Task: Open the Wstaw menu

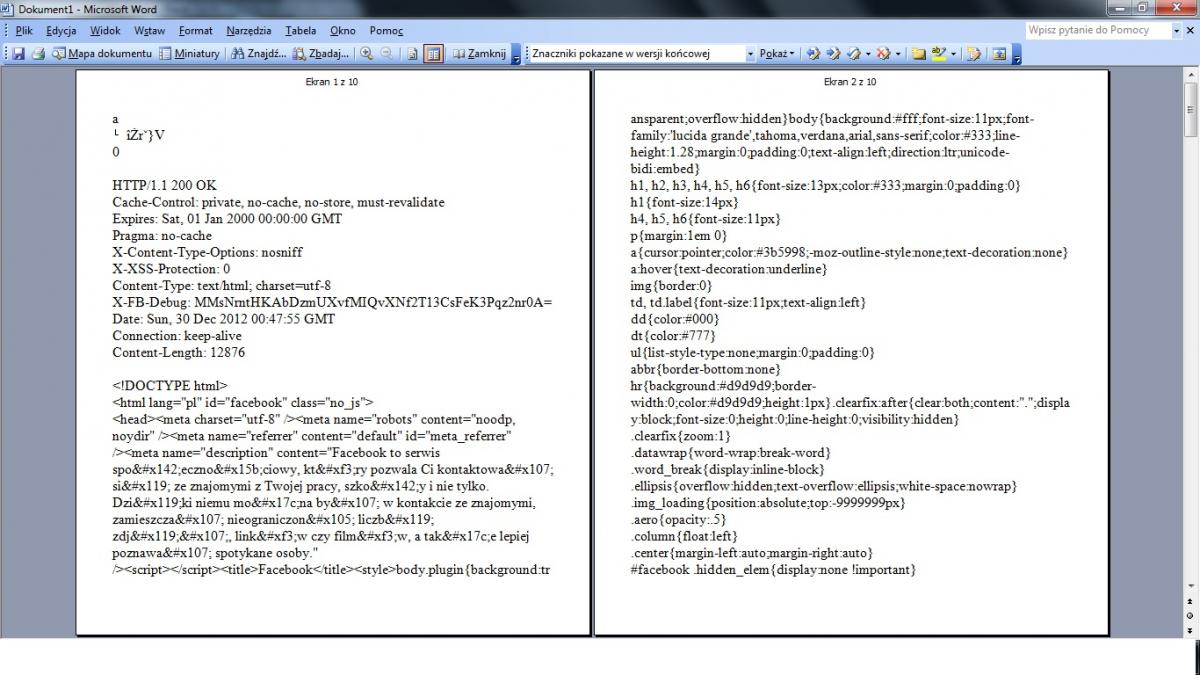Action: click(x=149, y=31)
